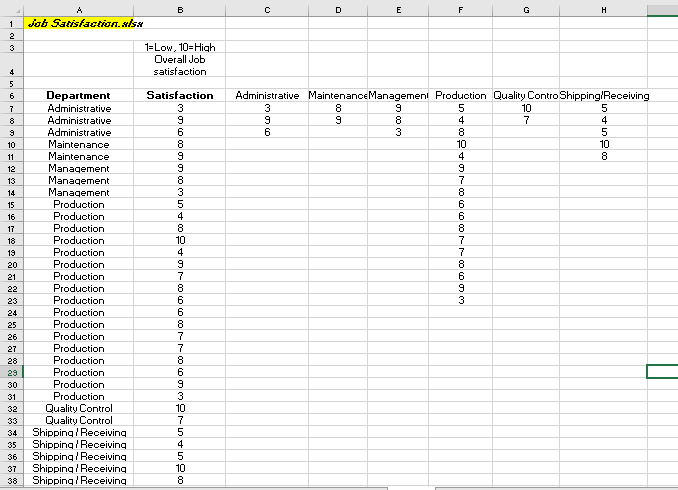678x490 pixels.
Task: Click value 6 in cell C9
Action: (x=267, y=132)
